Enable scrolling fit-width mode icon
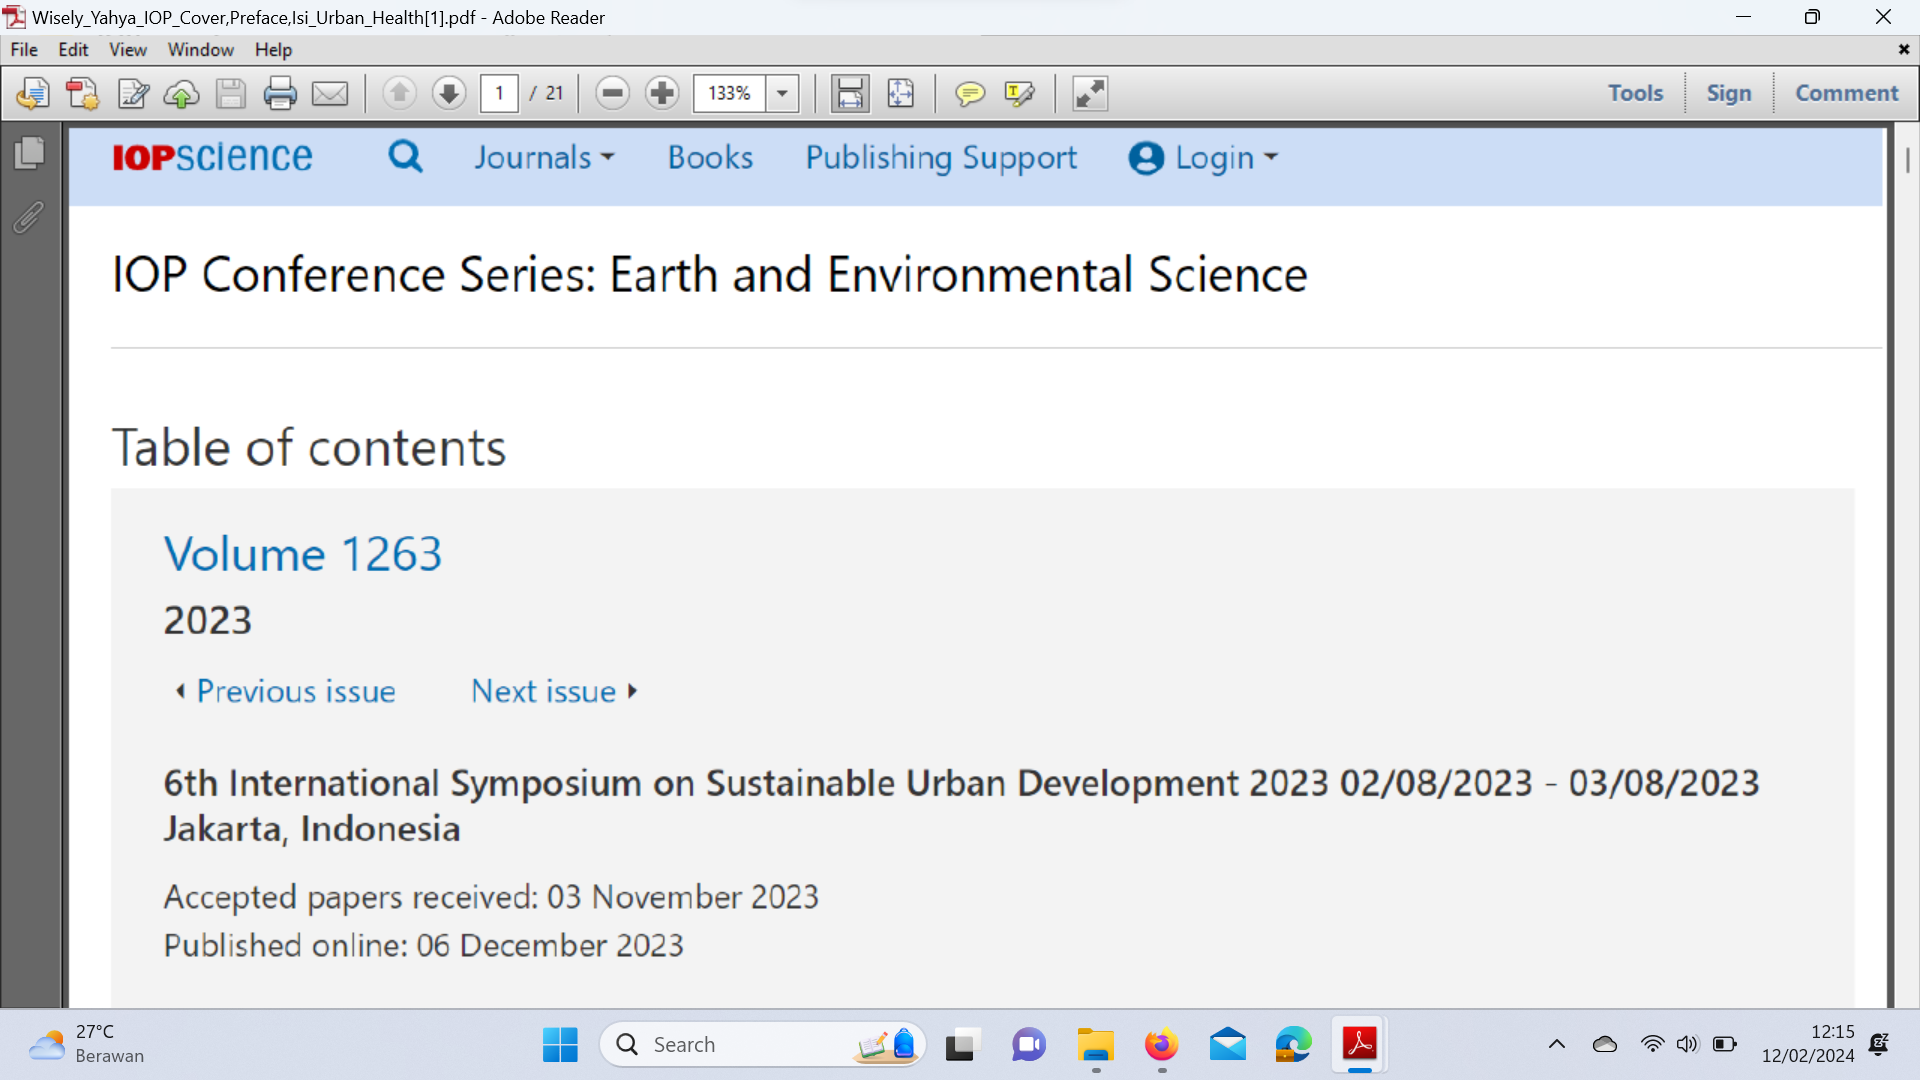The height and width of the screenshot is (1080, 1920). 850,94
